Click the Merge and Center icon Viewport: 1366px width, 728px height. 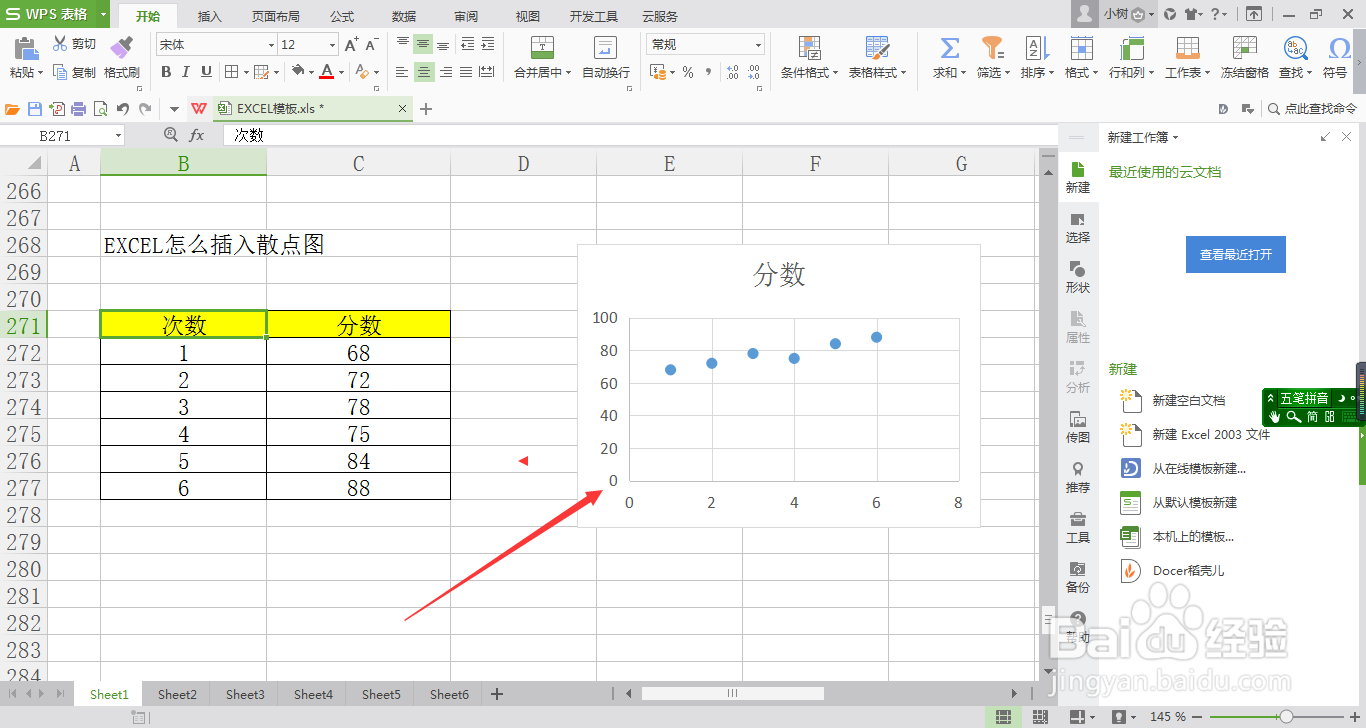pyautogui.click(x=542, y=48)
